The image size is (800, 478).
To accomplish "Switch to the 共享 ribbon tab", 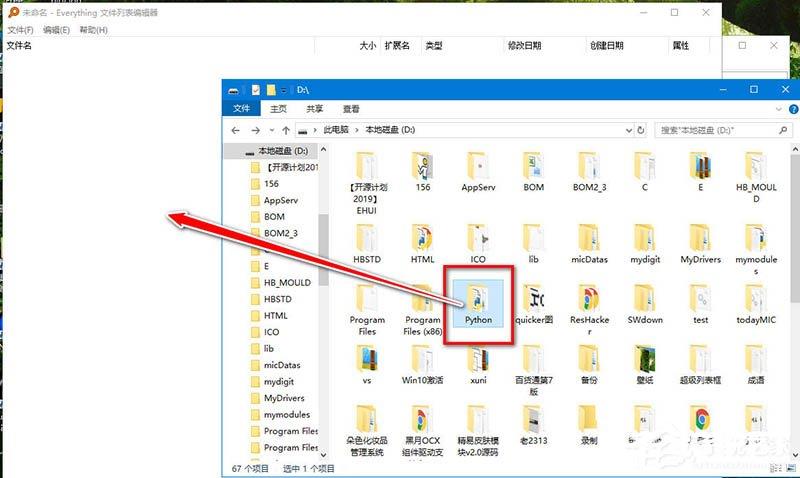I will pyautogui.click(x=314, y=109).
